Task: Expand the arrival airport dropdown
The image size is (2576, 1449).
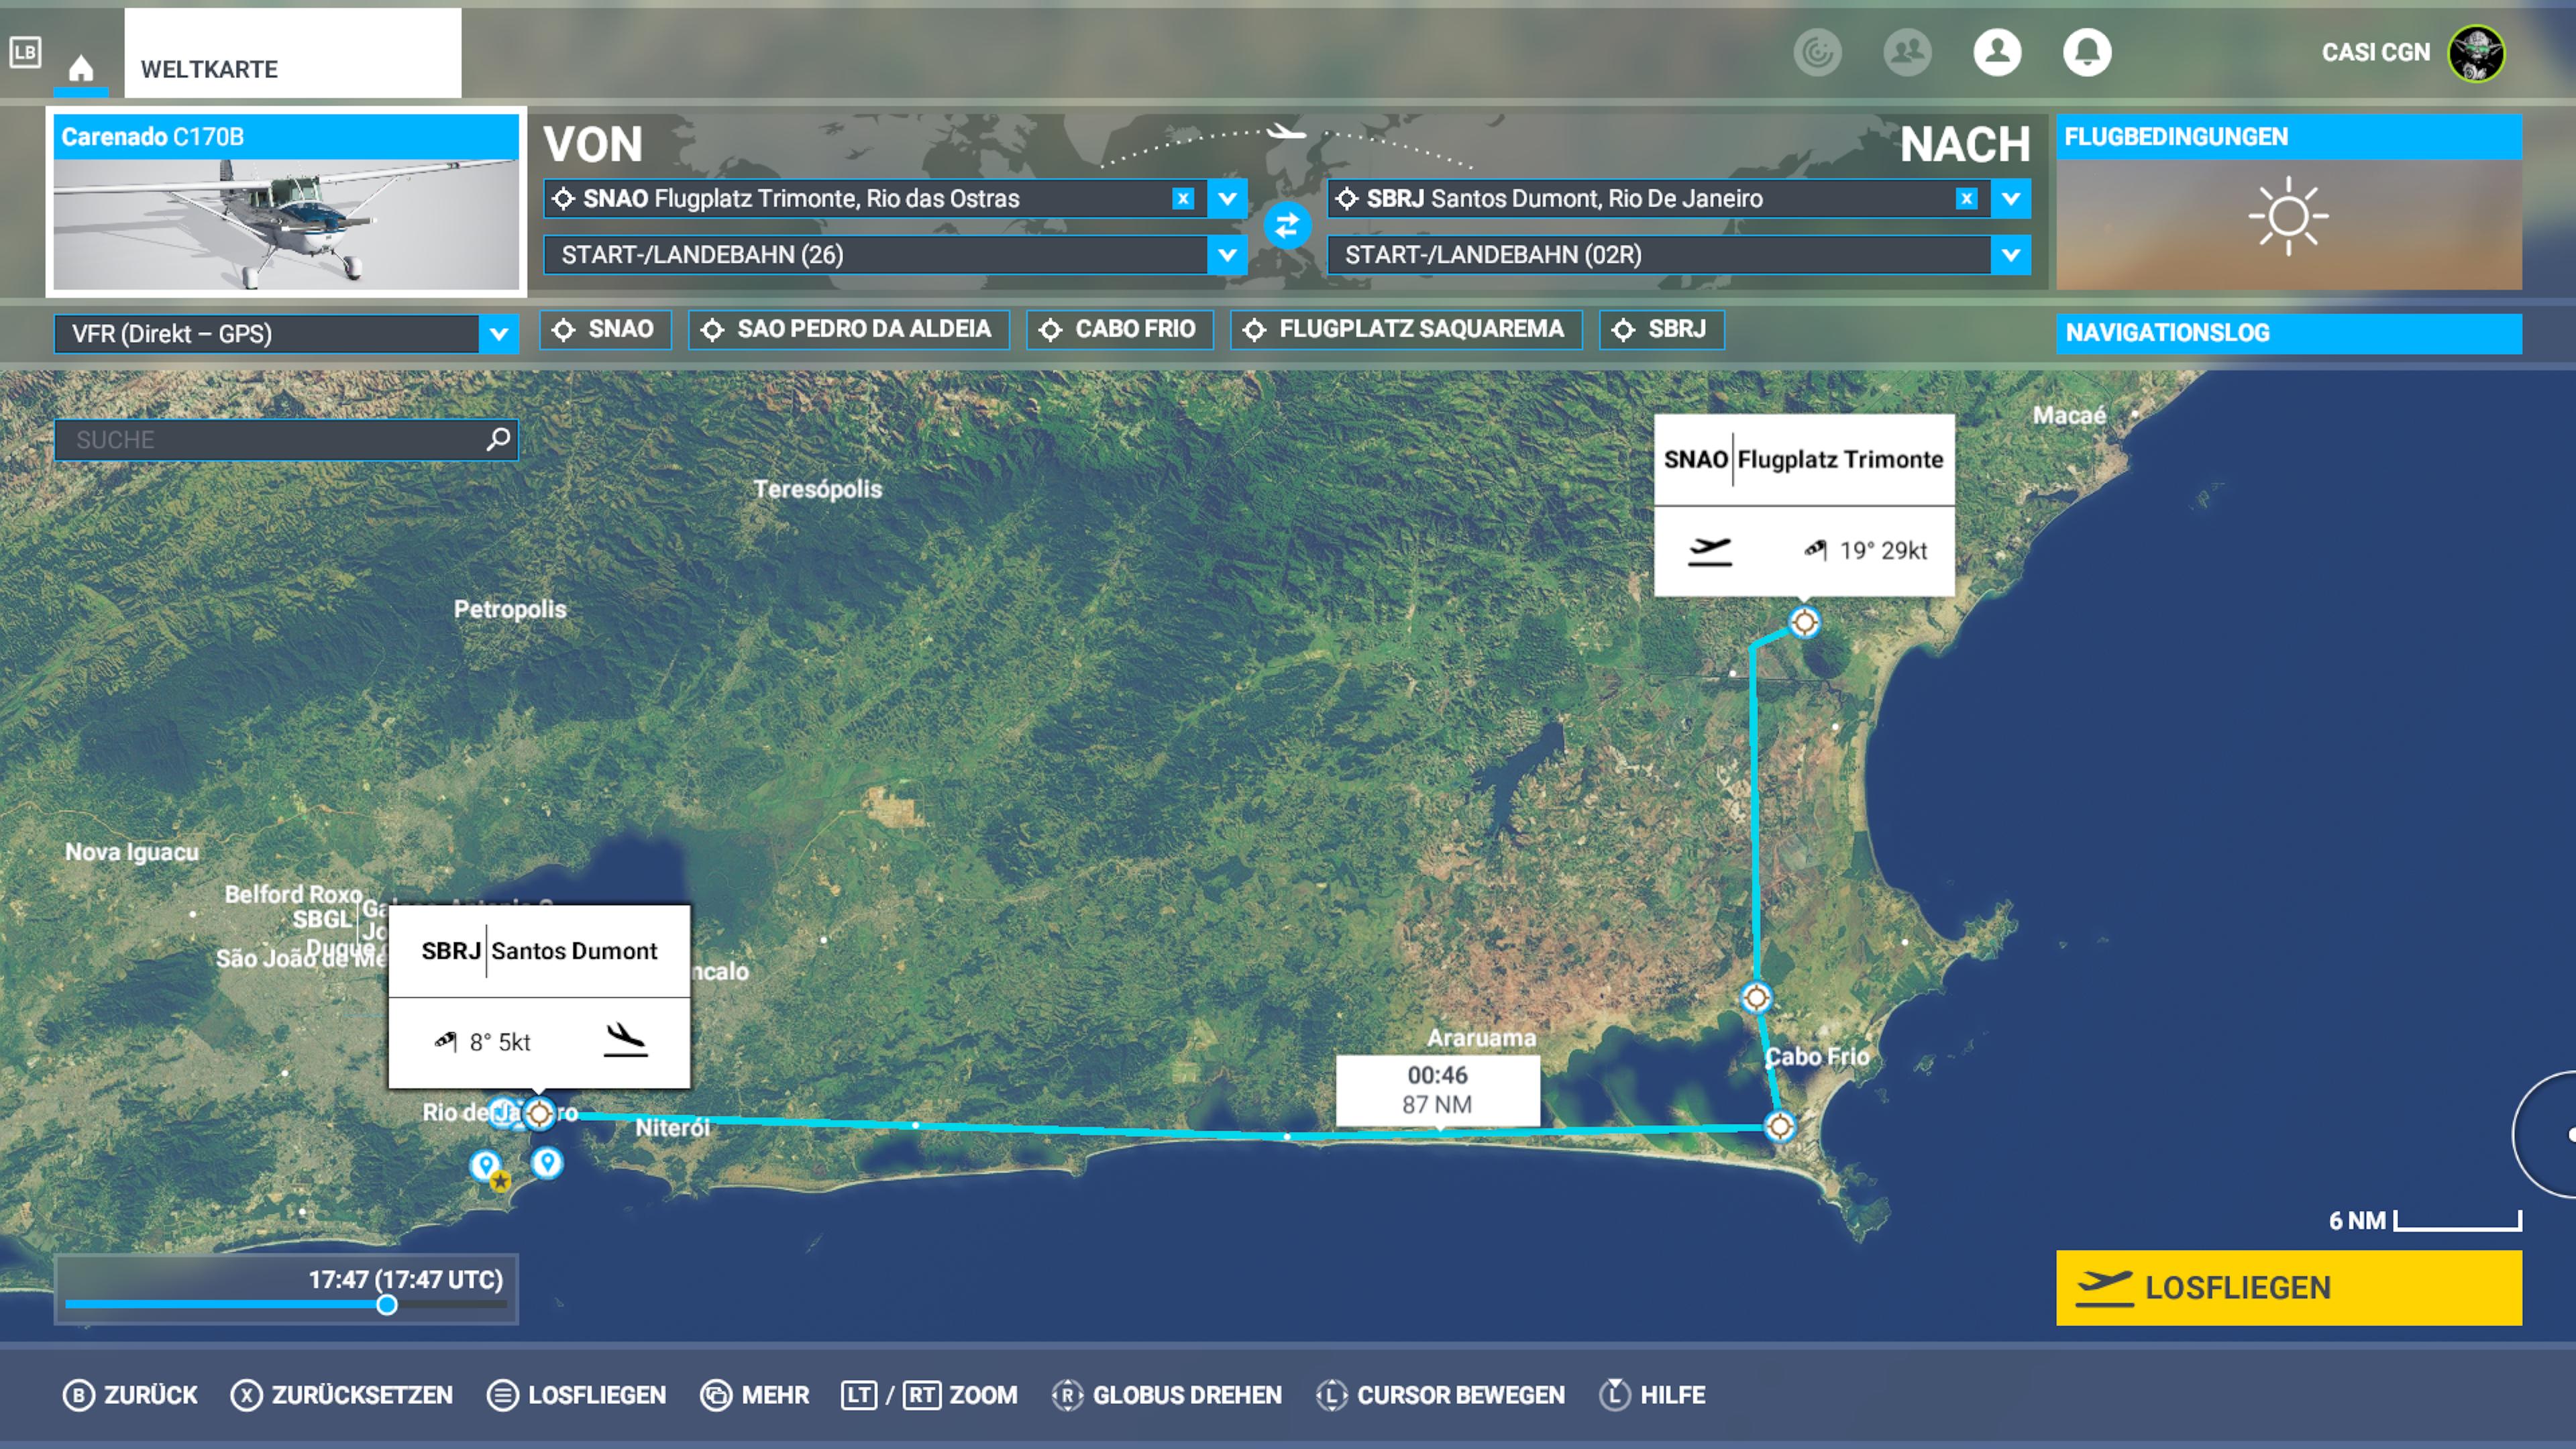Action: [x=2010, y=198]
